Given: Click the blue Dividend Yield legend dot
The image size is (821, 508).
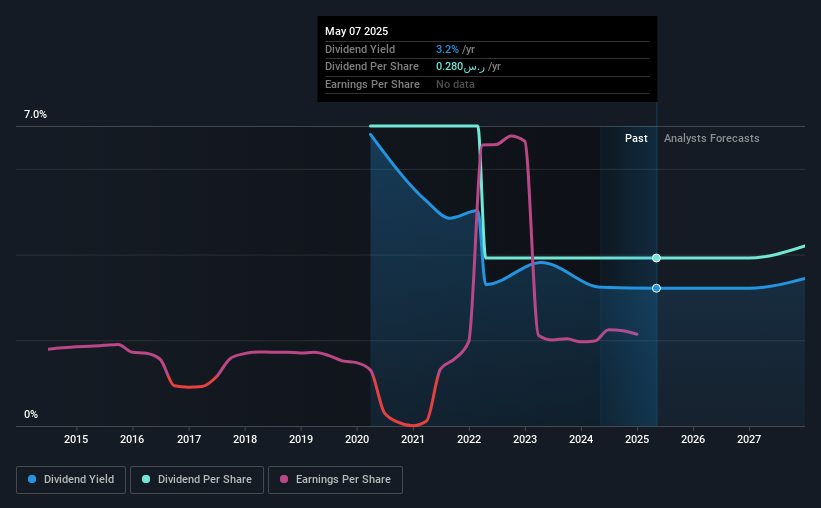Looking at the screenshot, I should pos(32,479).
